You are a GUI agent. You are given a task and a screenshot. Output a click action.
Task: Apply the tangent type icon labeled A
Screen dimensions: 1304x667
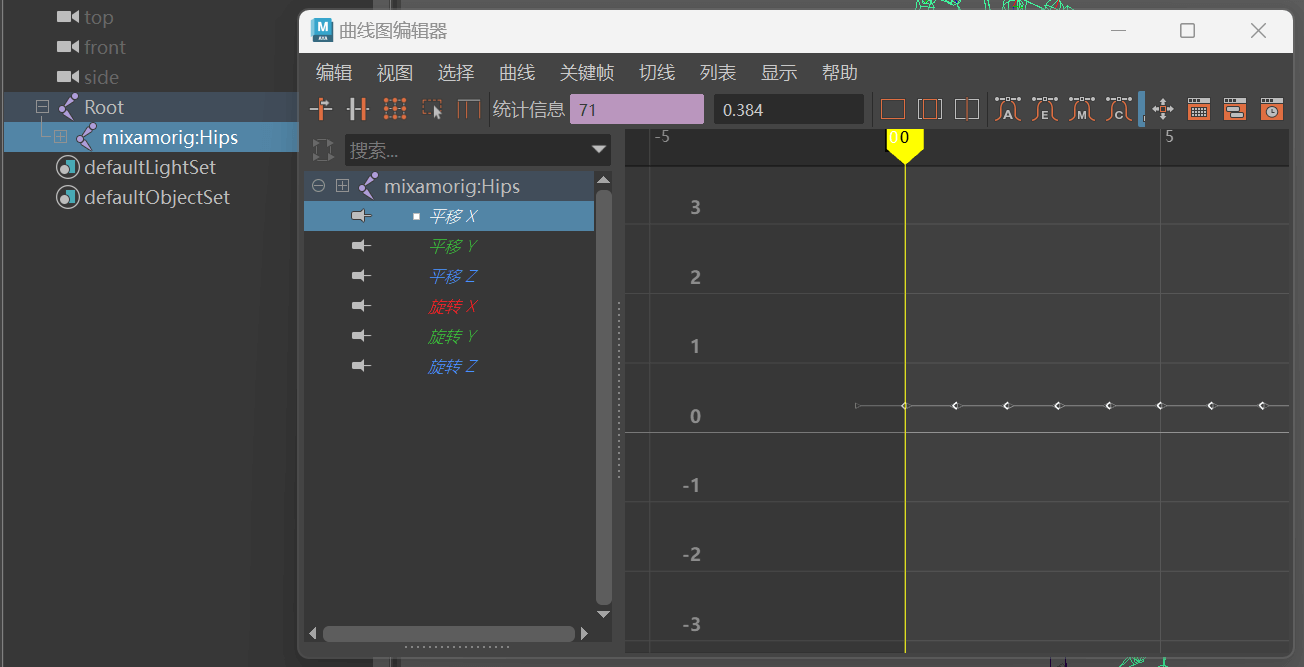(x=1008, y=109)
